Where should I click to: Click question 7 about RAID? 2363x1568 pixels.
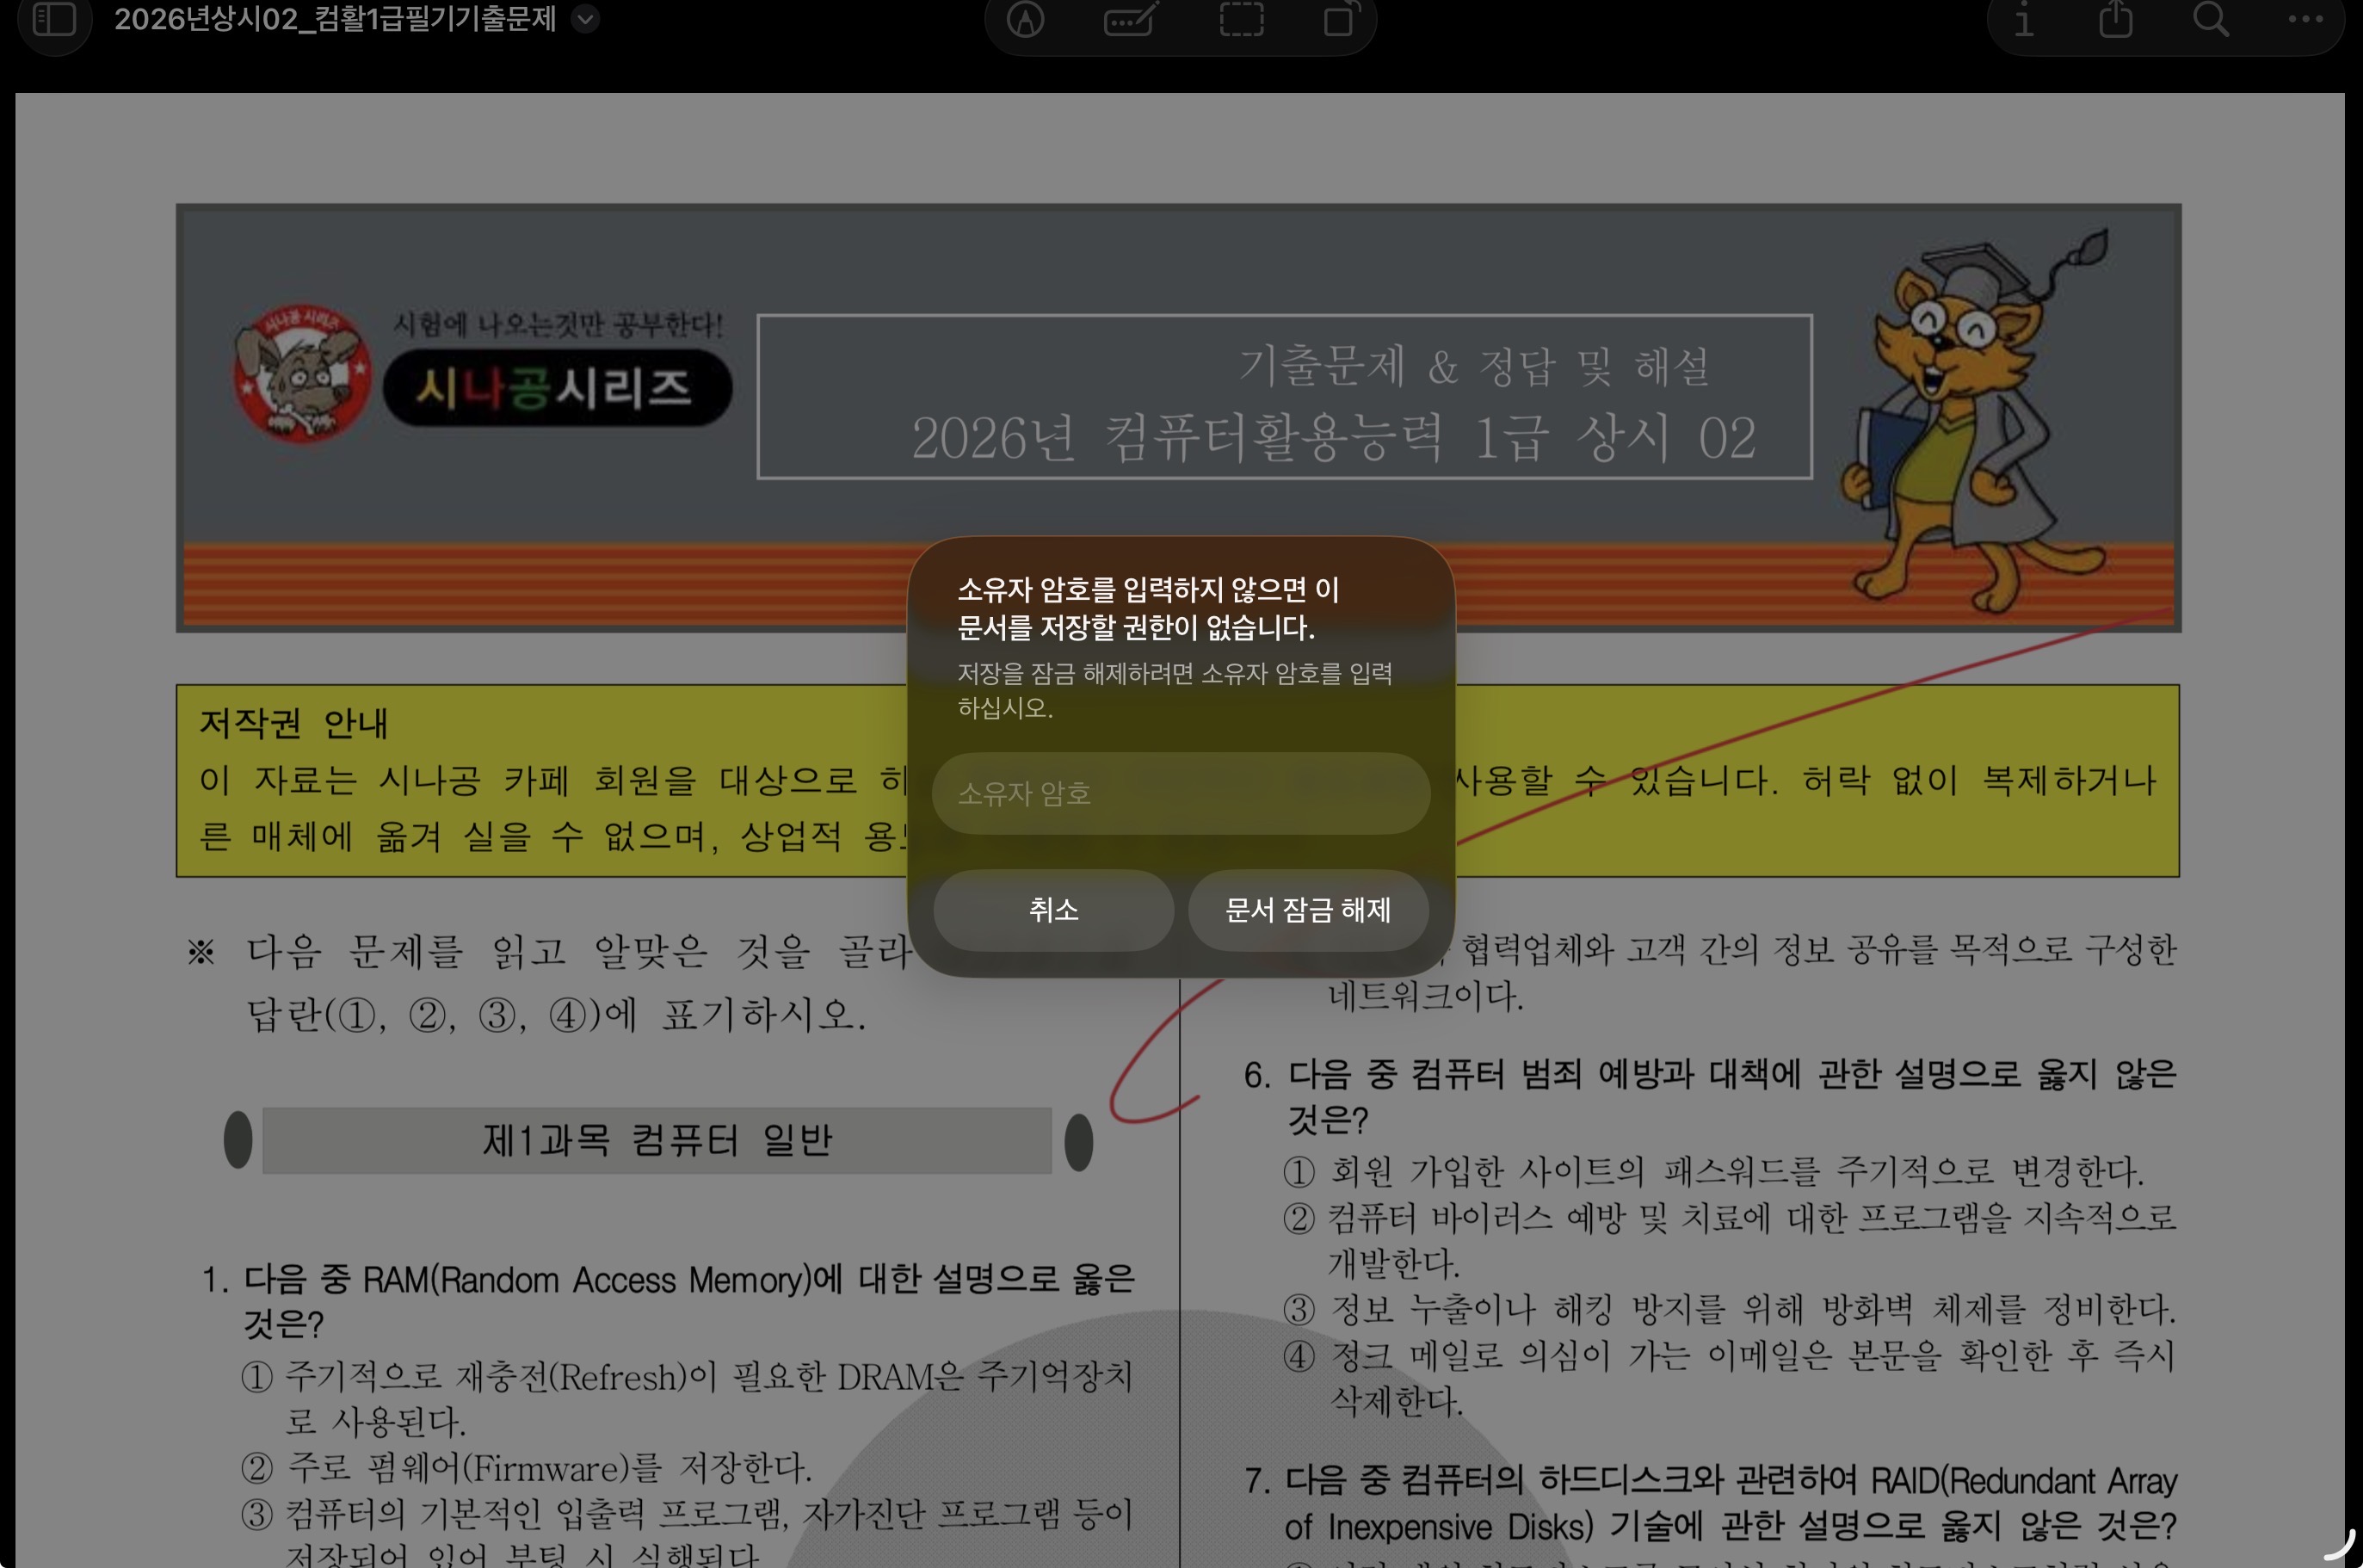pyautogui.click(x=1710, y=1503)
